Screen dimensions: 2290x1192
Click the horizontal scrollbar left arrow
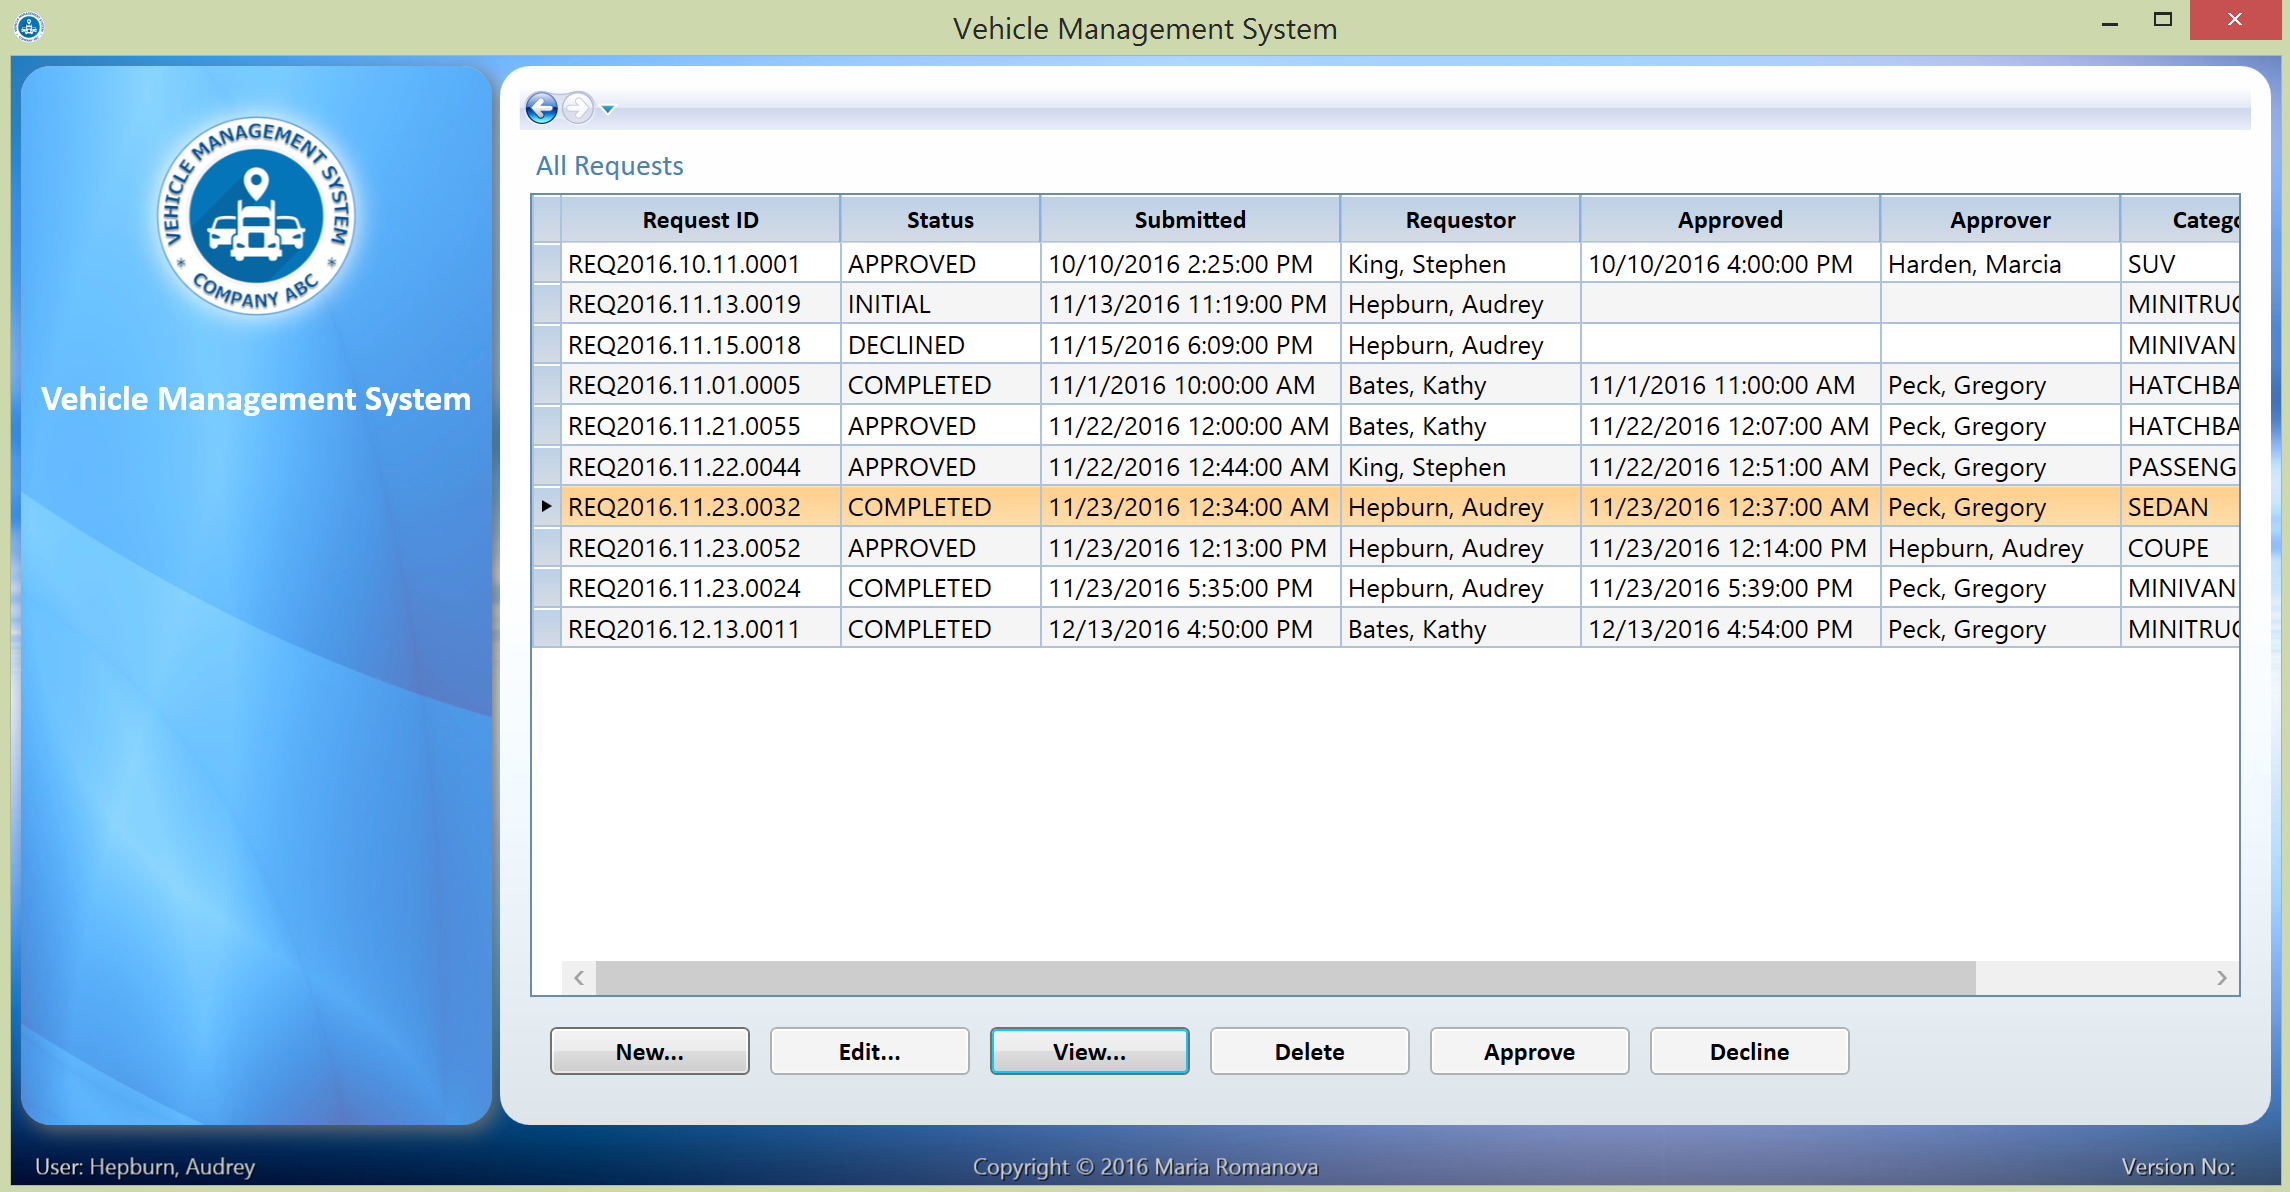point(579,978)
